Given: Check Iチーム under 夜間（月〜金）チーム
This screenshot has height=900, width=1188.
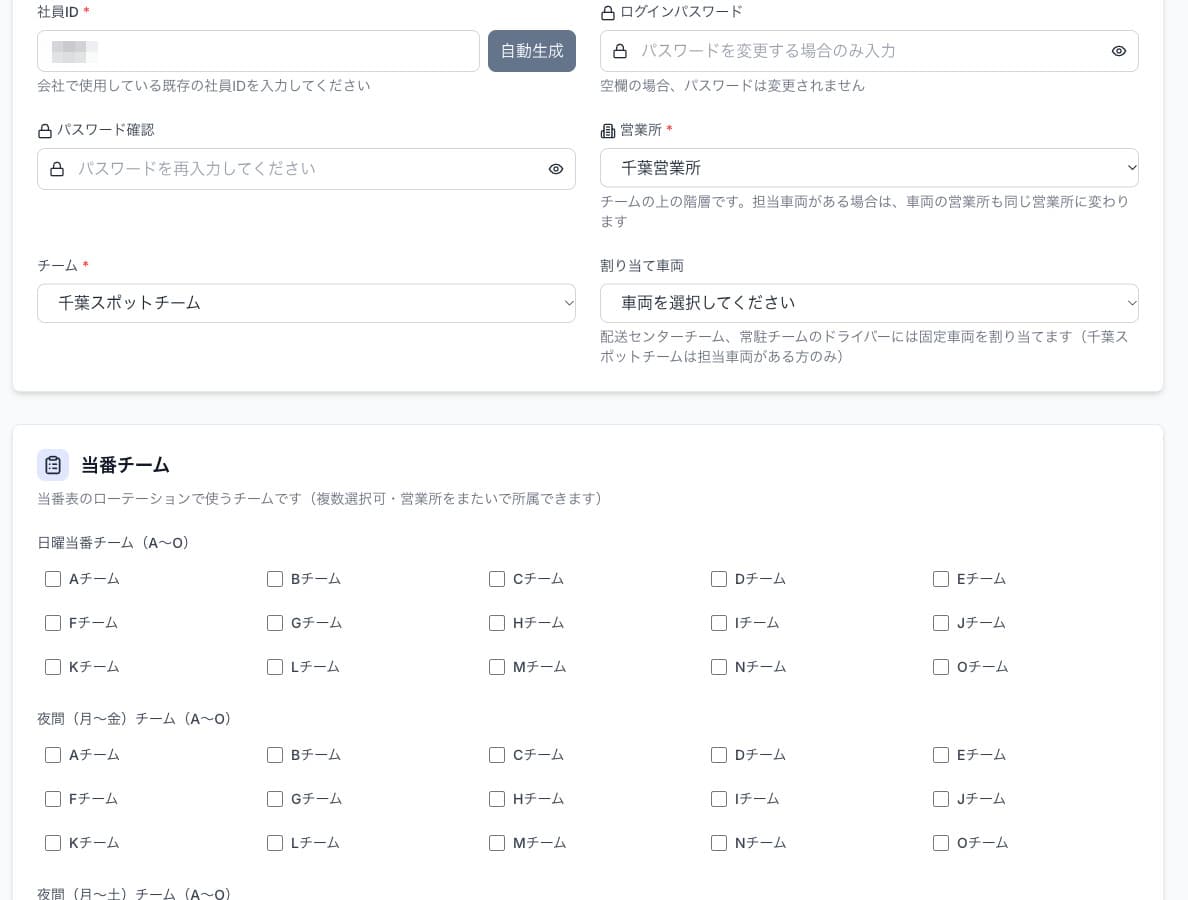Looking at the screenshot, I should tap(719, 798).
